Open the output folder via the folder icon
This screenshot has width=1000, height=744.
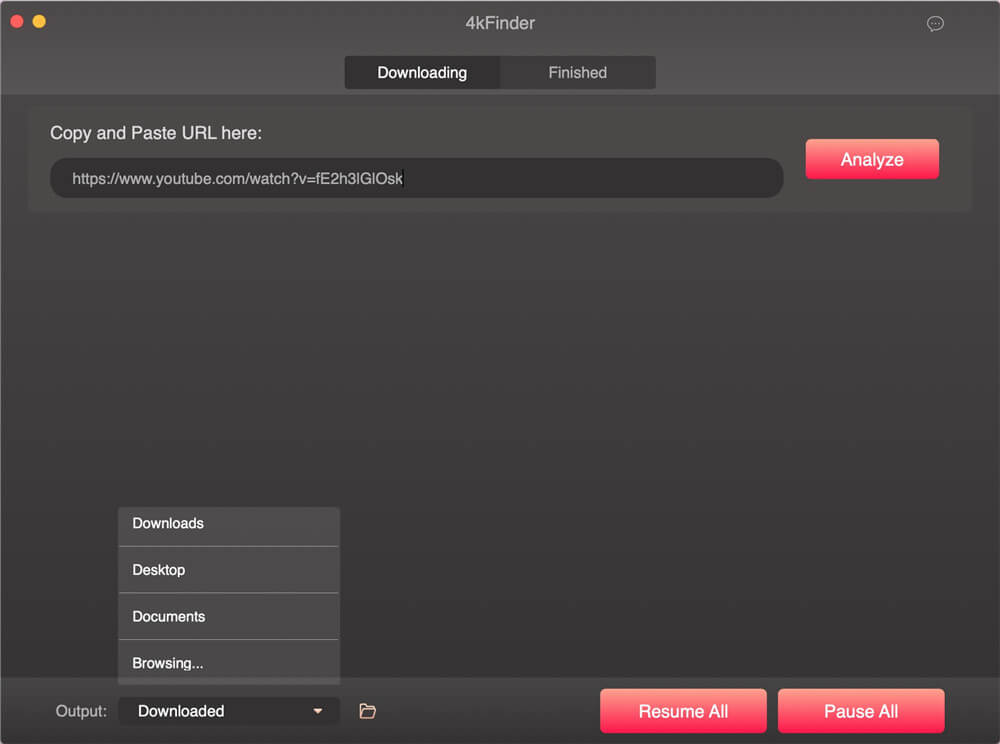367,710
